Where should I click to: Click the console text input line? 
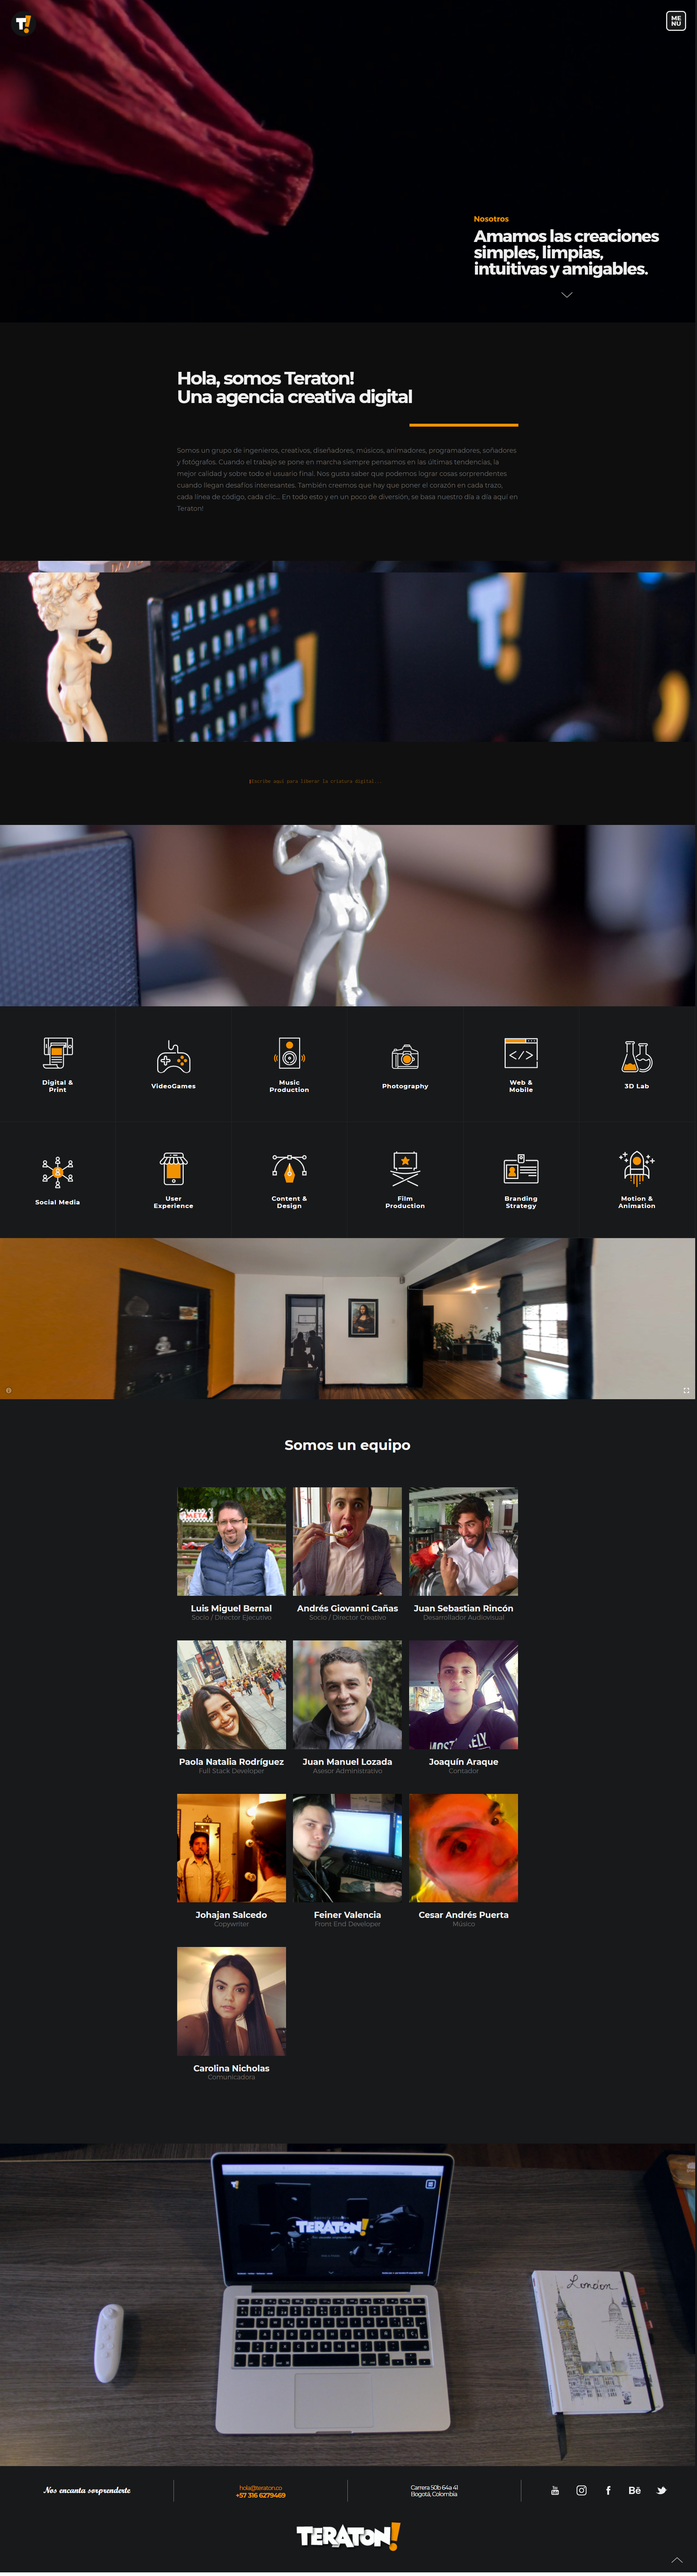(x=315, y=781)
